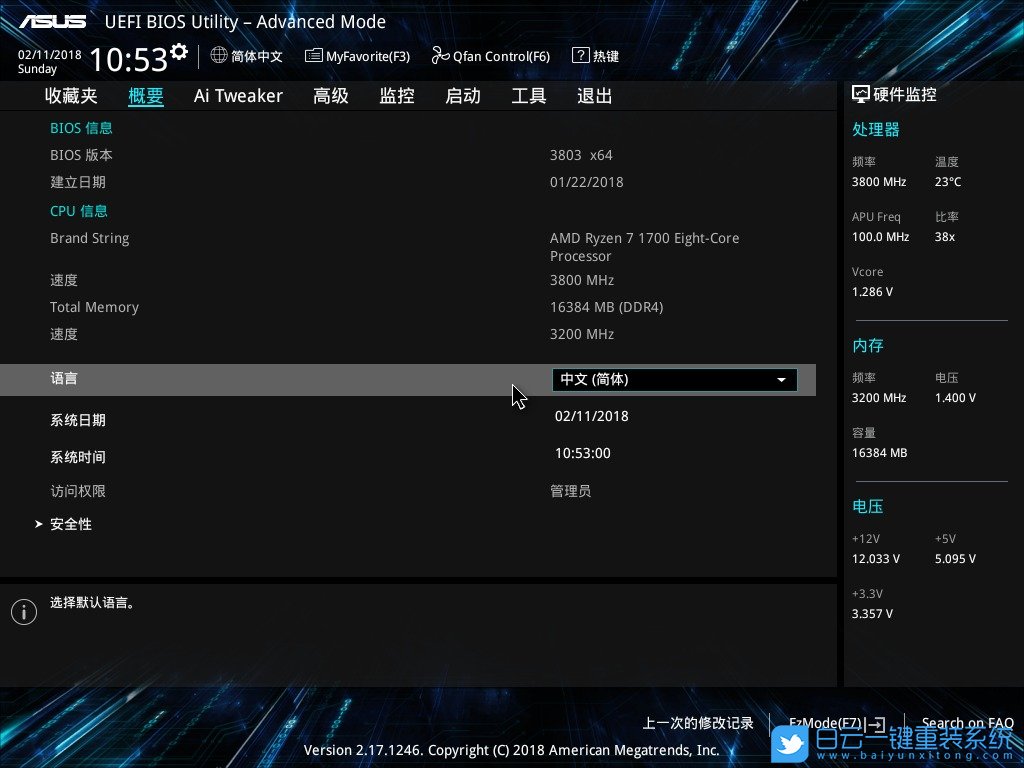This screenshot has height=768, width=1024.
Task: Click the EzMode exit arrow icon
Action: (x=876, y=723)
